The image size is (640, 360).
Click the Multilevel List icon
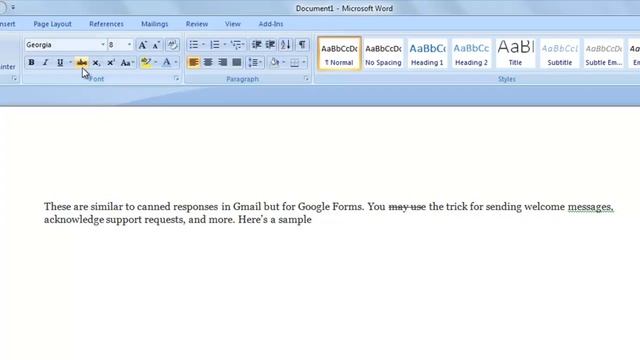point(237,44)
